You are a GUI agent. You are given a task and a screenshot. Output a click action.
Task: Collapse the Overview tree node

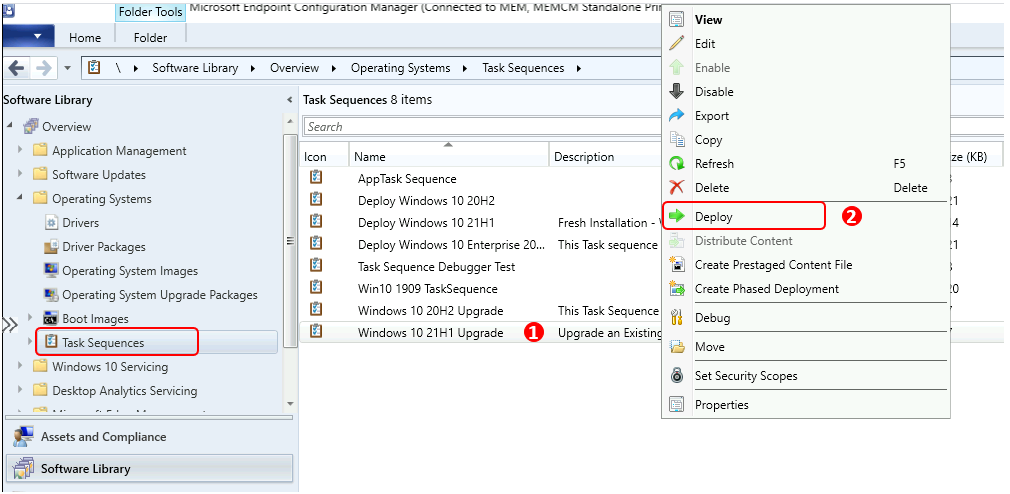(10, 126)
